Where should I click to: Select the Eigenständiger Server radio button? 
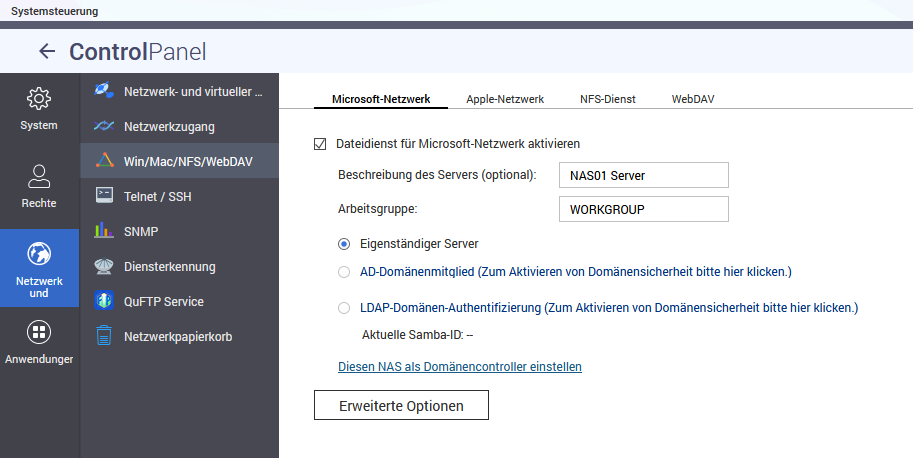344,243
